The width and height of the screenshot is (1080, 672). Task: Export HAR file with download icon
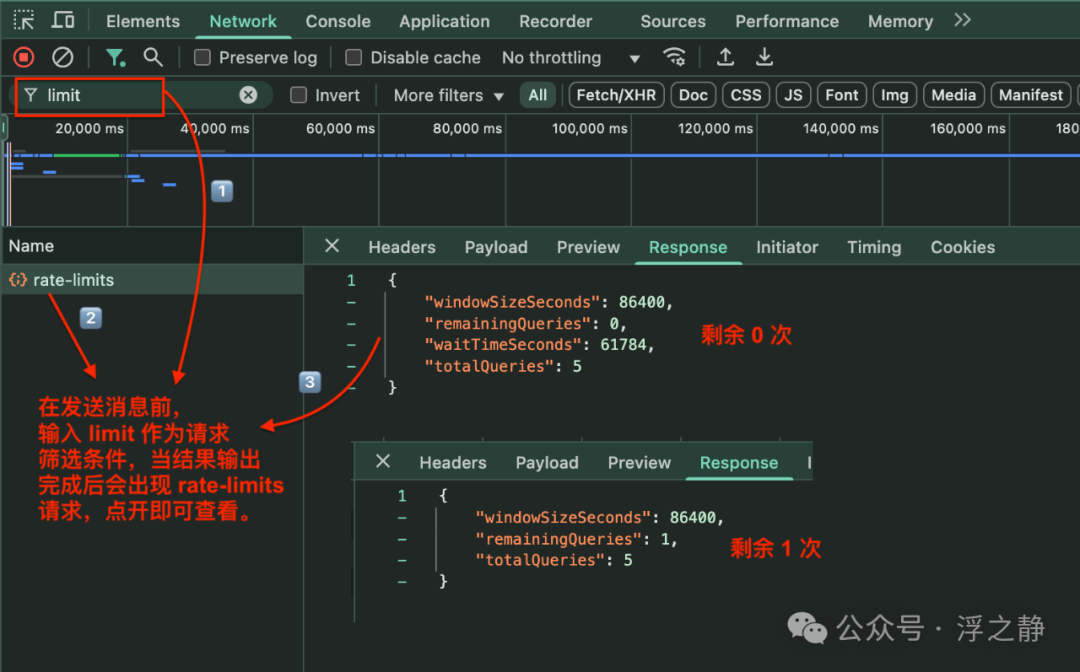[x=764, y=57]
